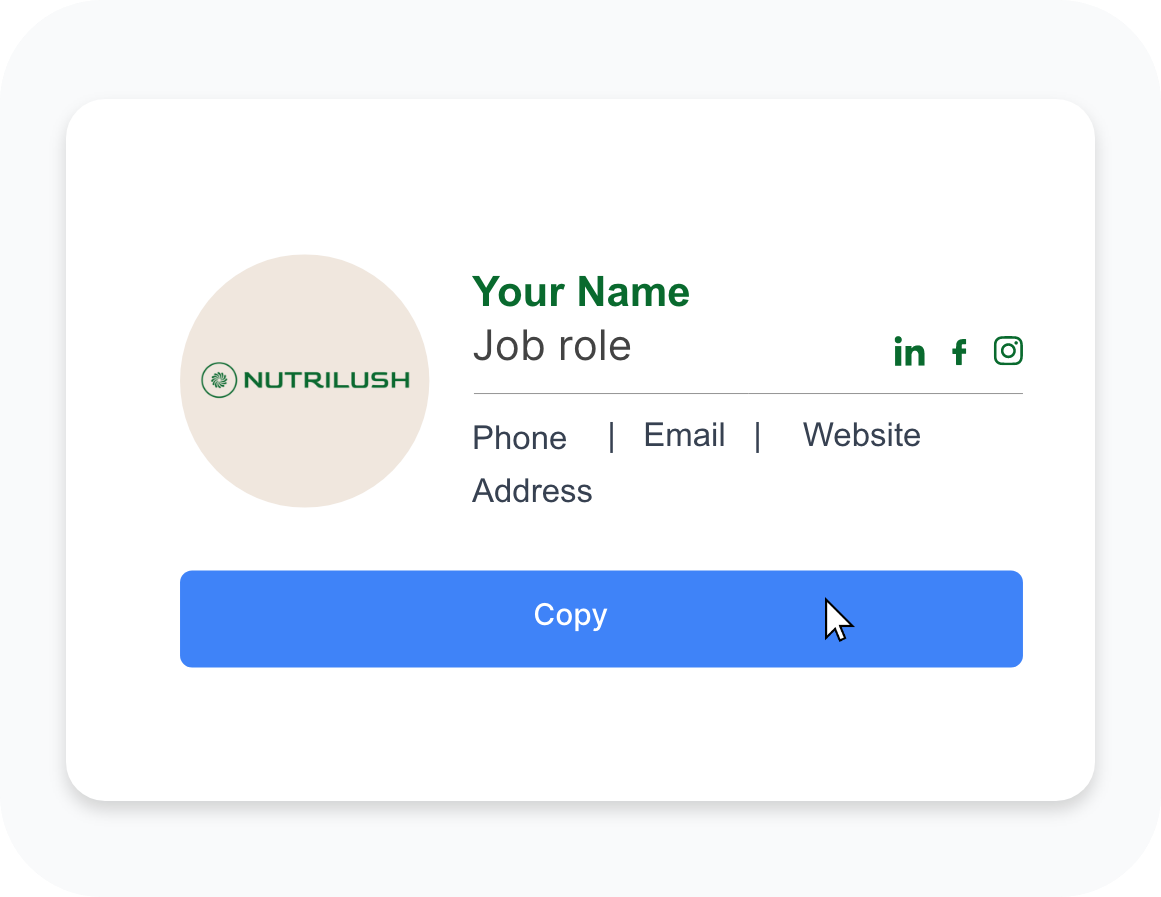This screenshot has width=1161, height=897.
Task: Click the Website link
Action: (861, 434)
